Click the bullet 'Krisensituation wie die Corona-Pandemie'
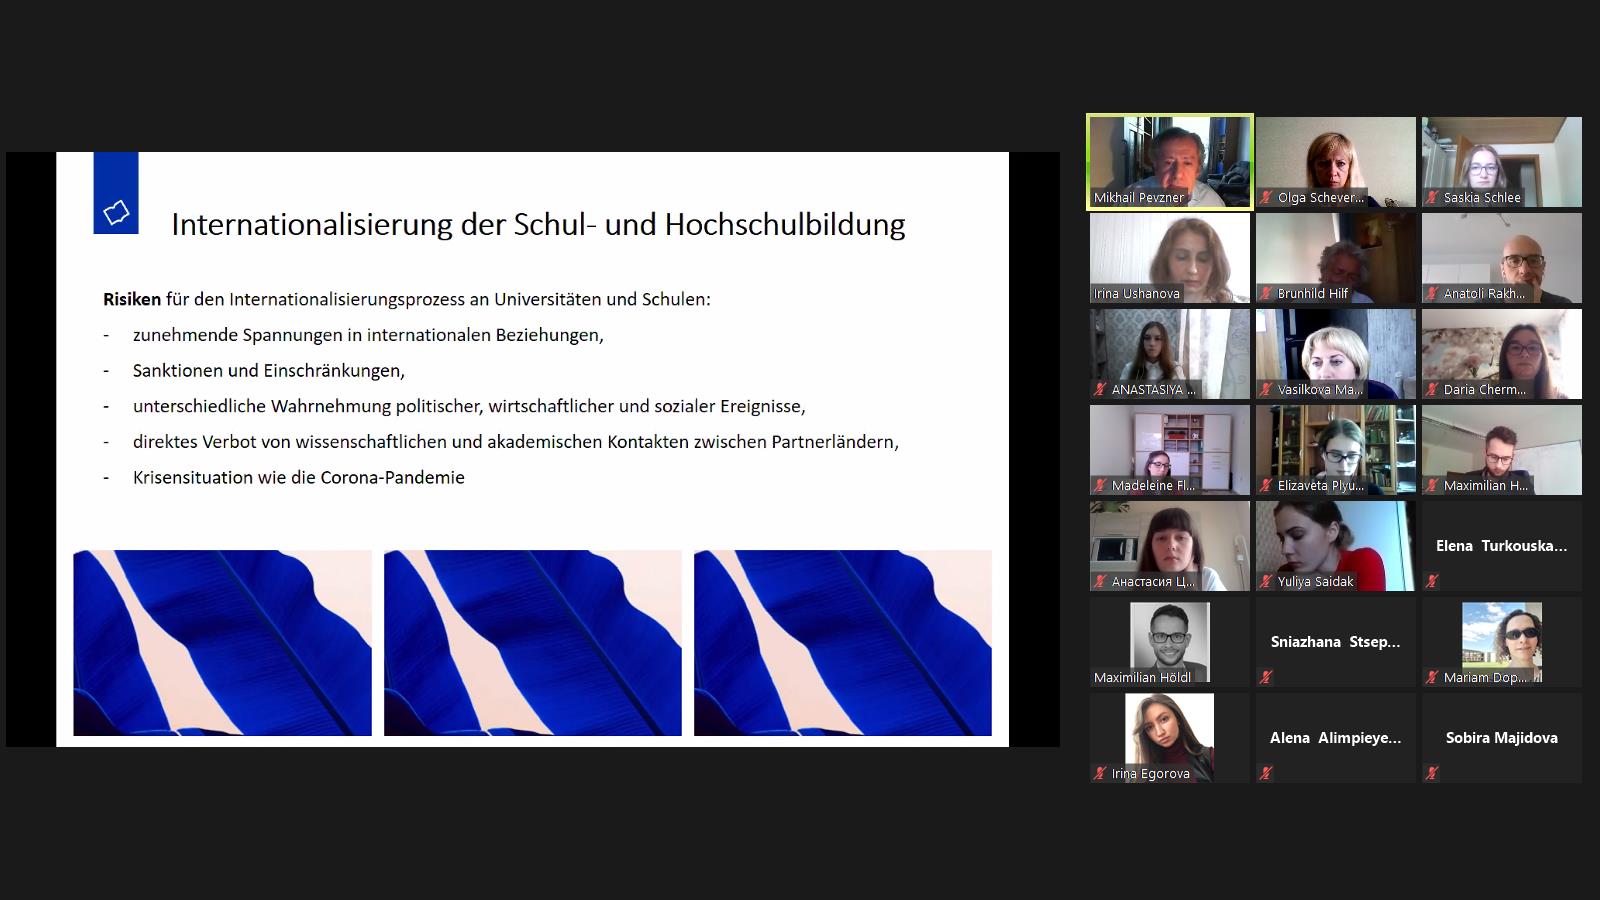Image resolution: width=1600 pixels, height=900 pixels. coord(299,478)
